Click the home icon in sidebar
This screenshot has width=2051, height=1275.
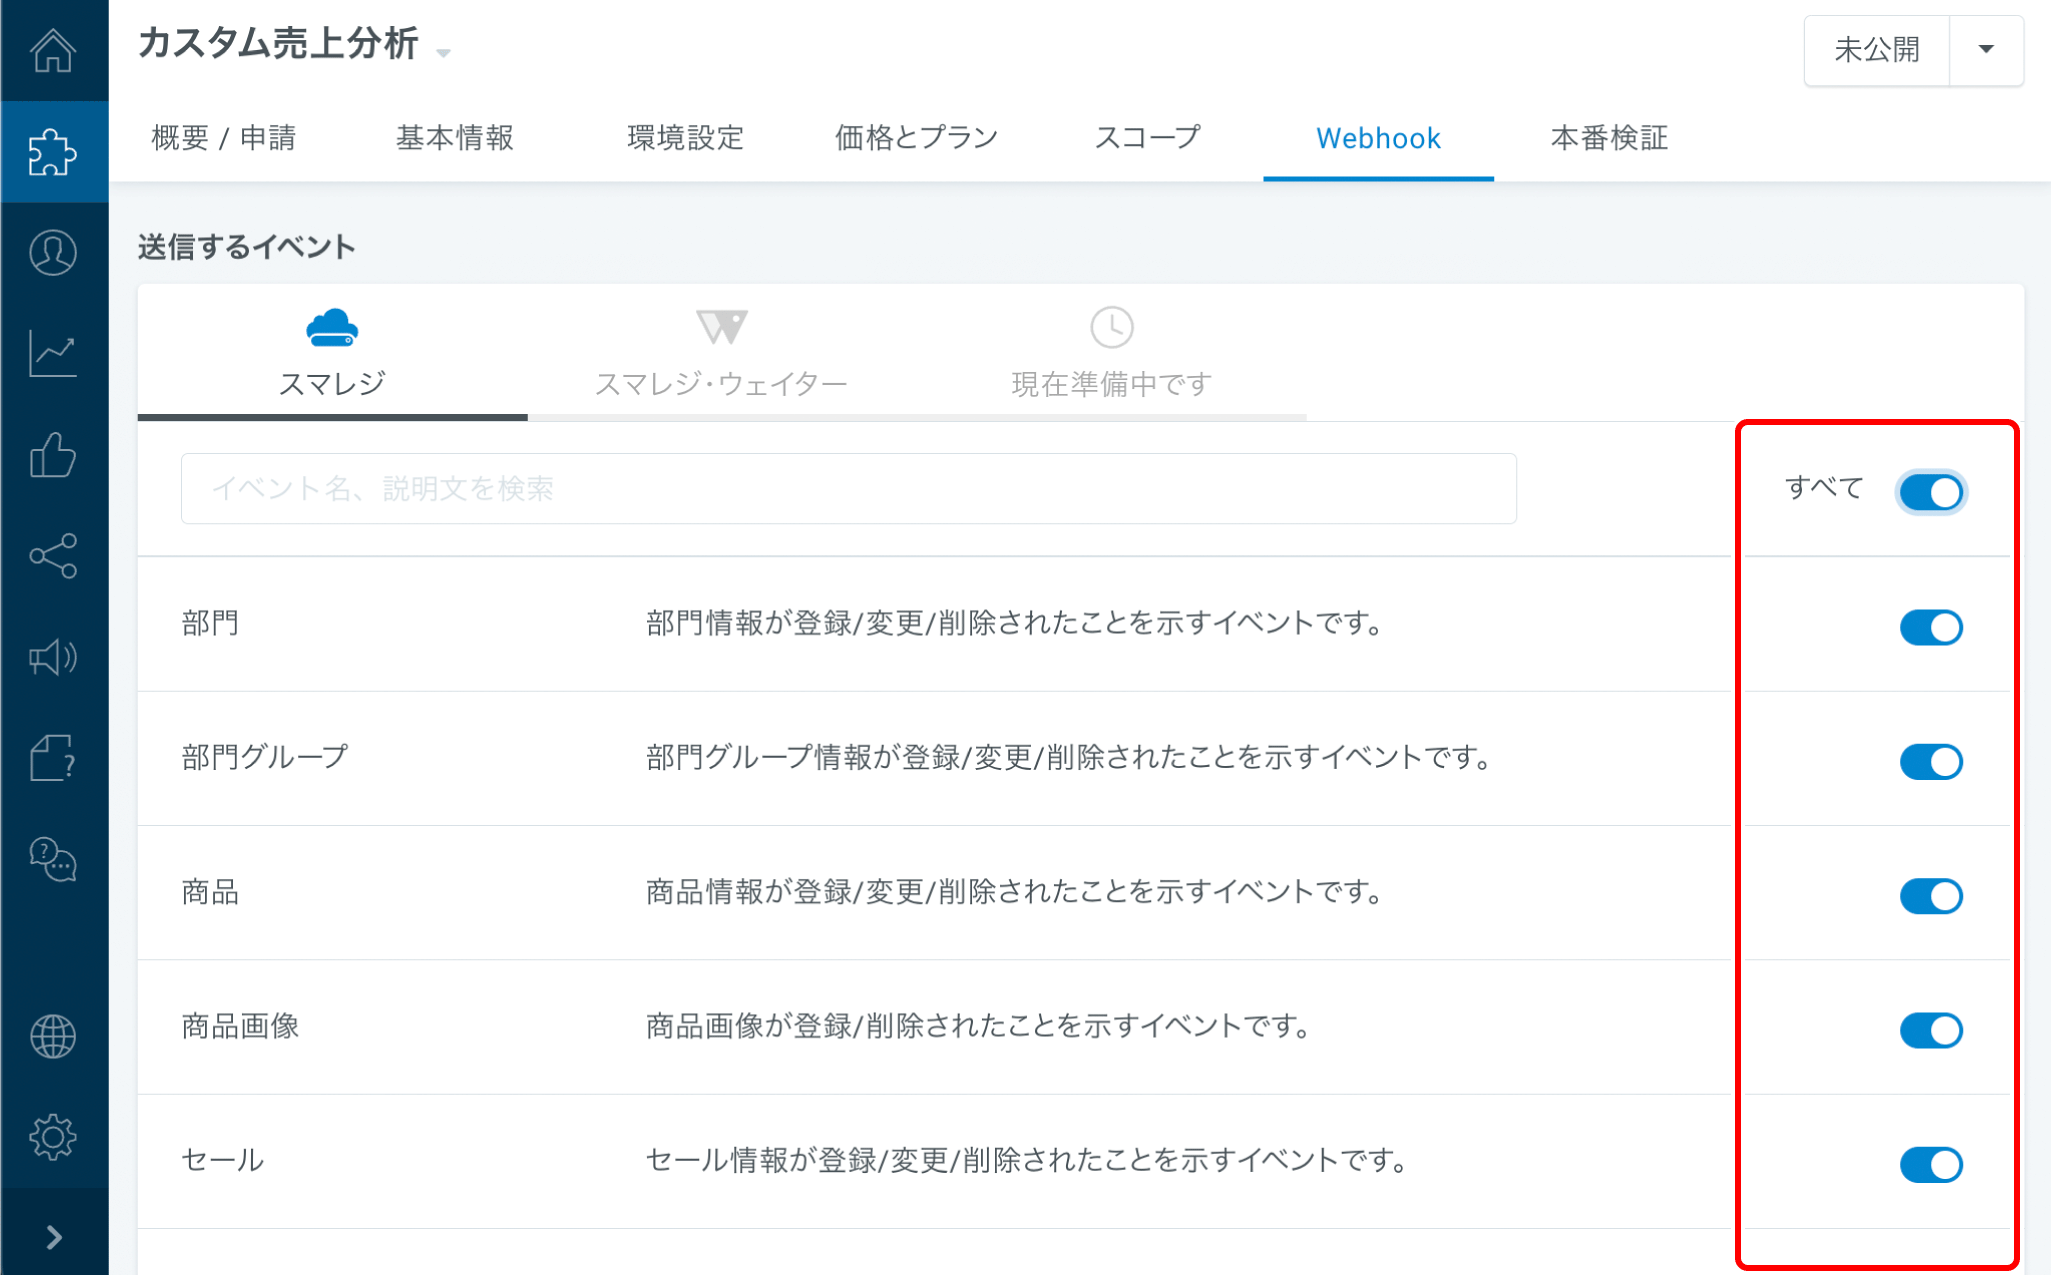(x=53, y=50)
